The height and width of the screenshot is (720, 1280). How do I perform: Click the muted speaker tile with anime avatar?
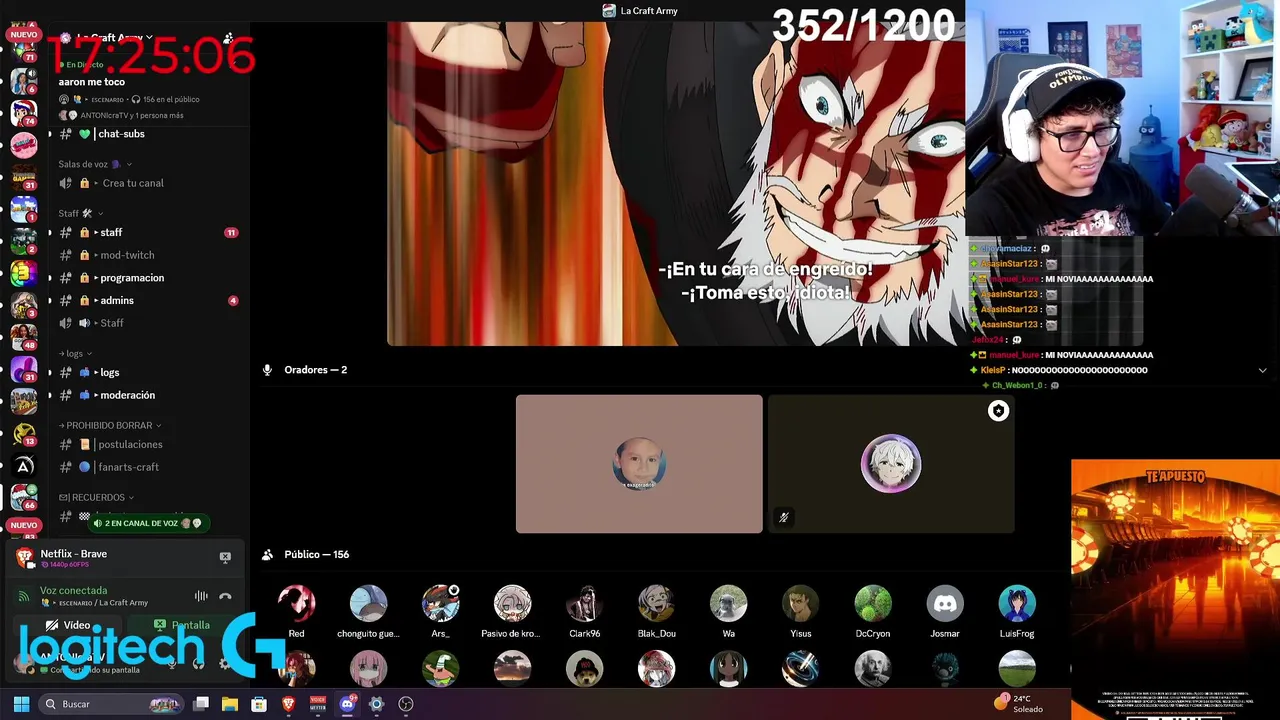(891, 464)
